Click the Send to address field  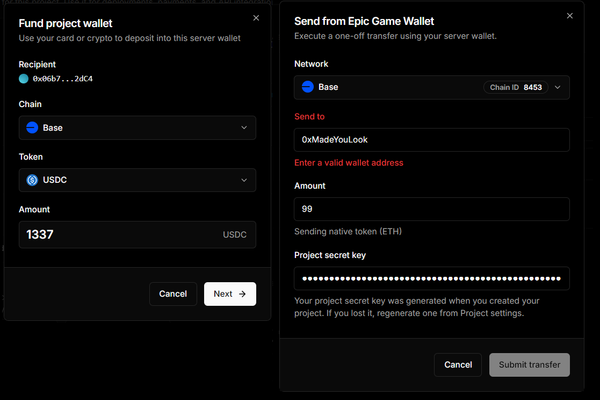(431, 139)
